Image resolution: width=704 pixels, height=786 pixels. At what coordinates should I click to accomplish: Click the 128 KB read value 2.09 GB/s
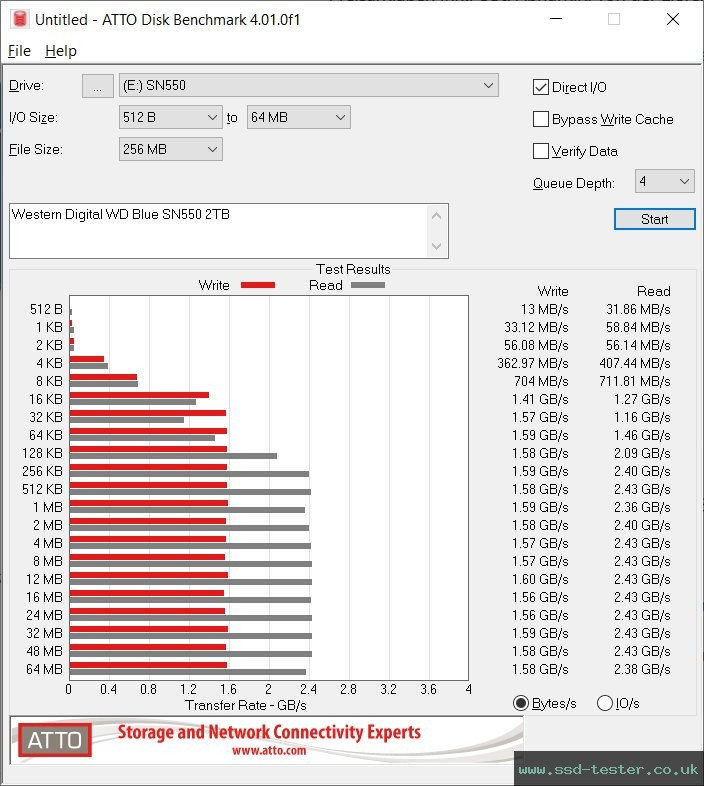(642, 453)
